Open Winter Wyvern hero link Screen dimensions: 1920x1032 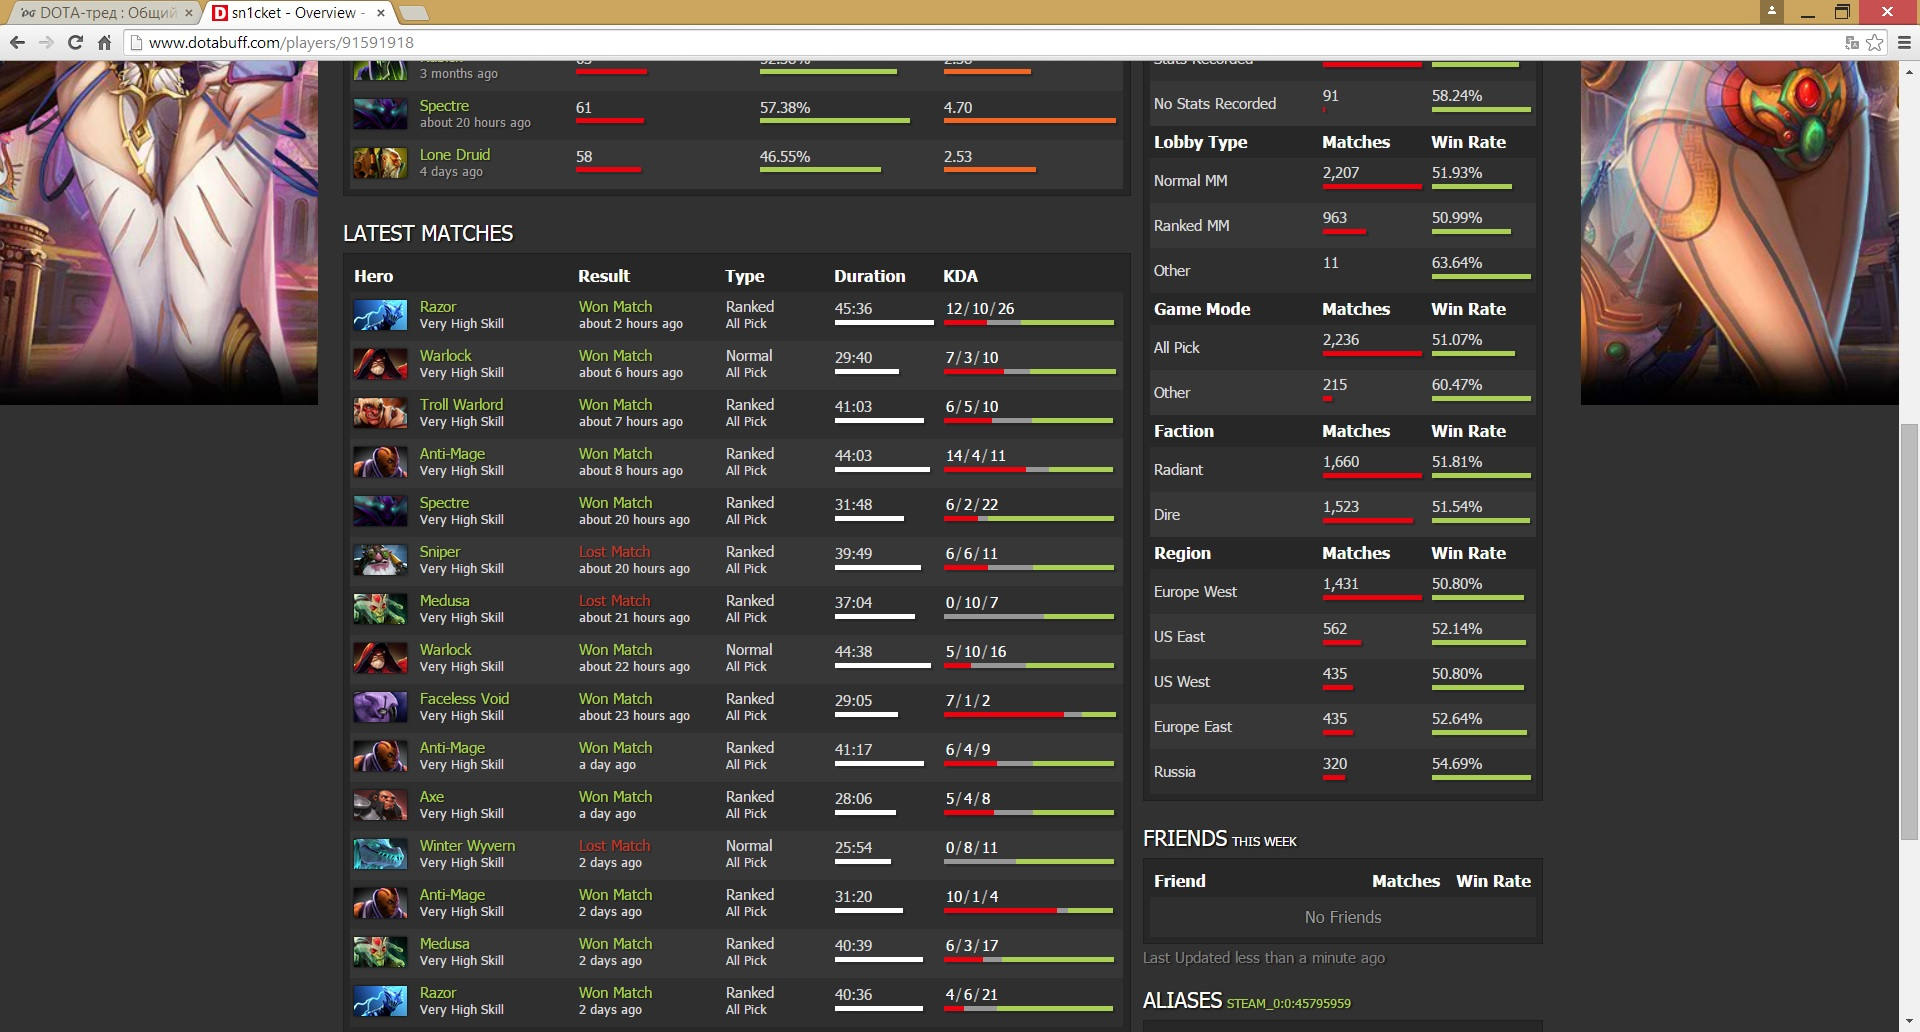tap(467, 846)
